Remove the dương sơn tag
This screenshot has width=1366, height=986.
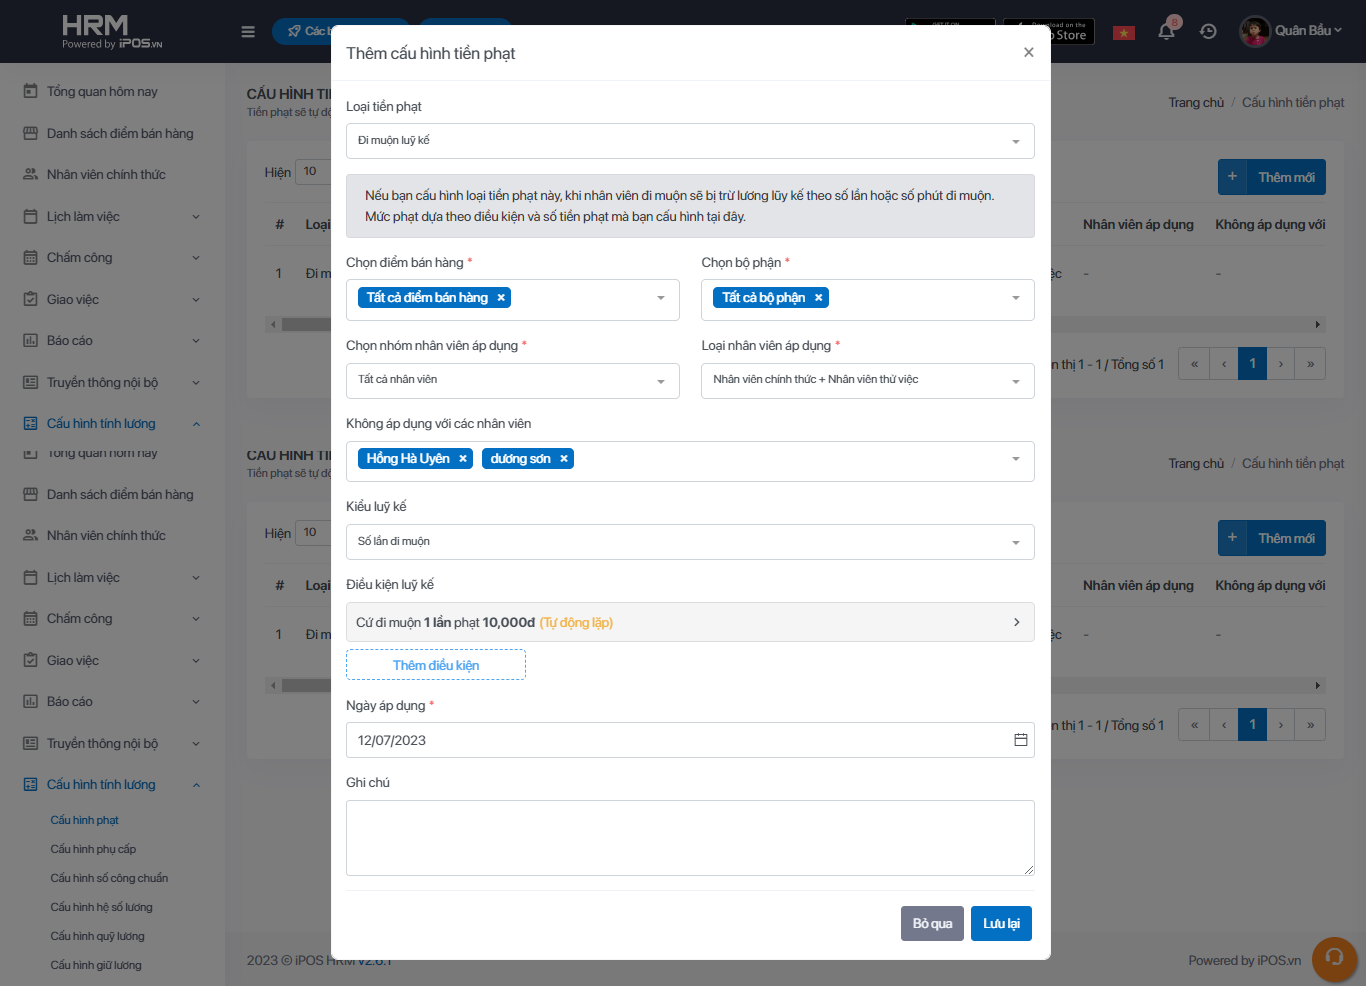click(x=564, y=459)
